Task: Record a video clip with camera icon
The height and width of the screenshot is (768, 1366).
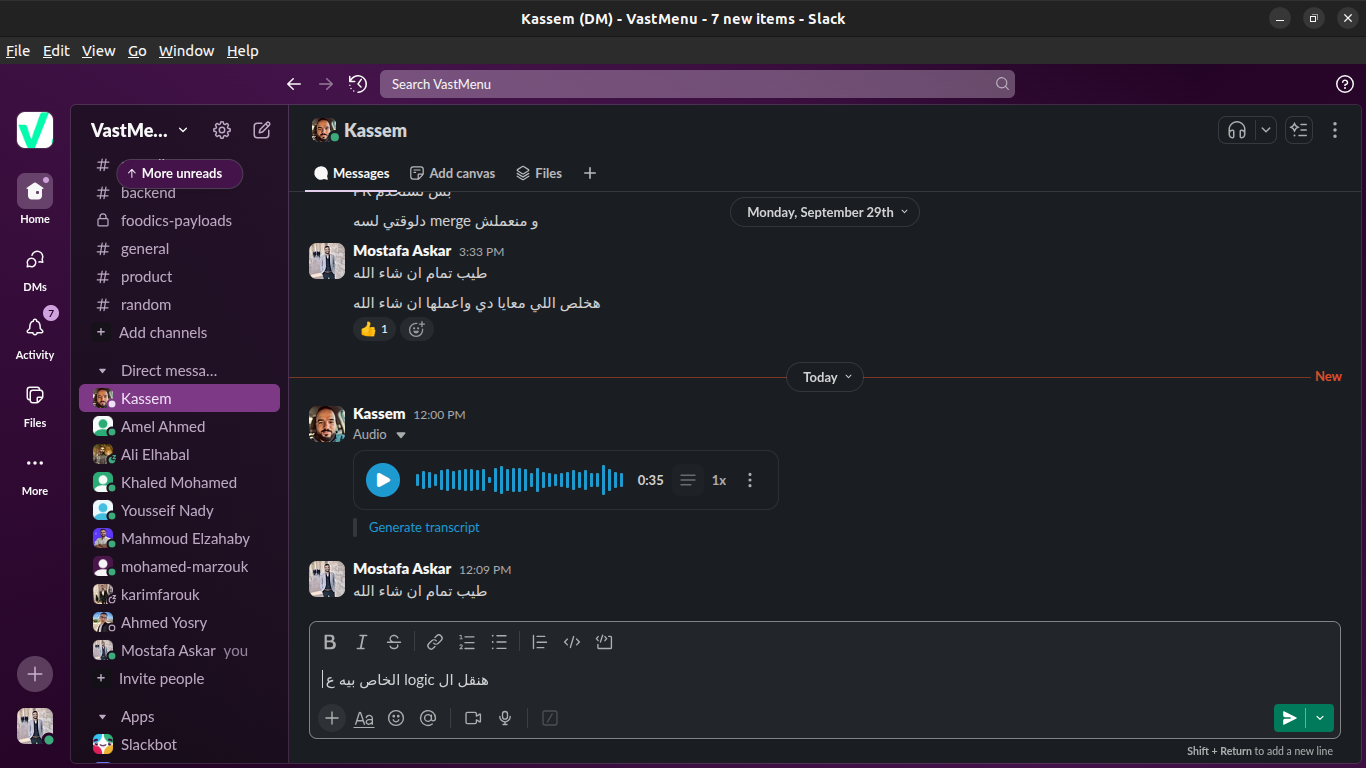Action: [x=473, y=718]
